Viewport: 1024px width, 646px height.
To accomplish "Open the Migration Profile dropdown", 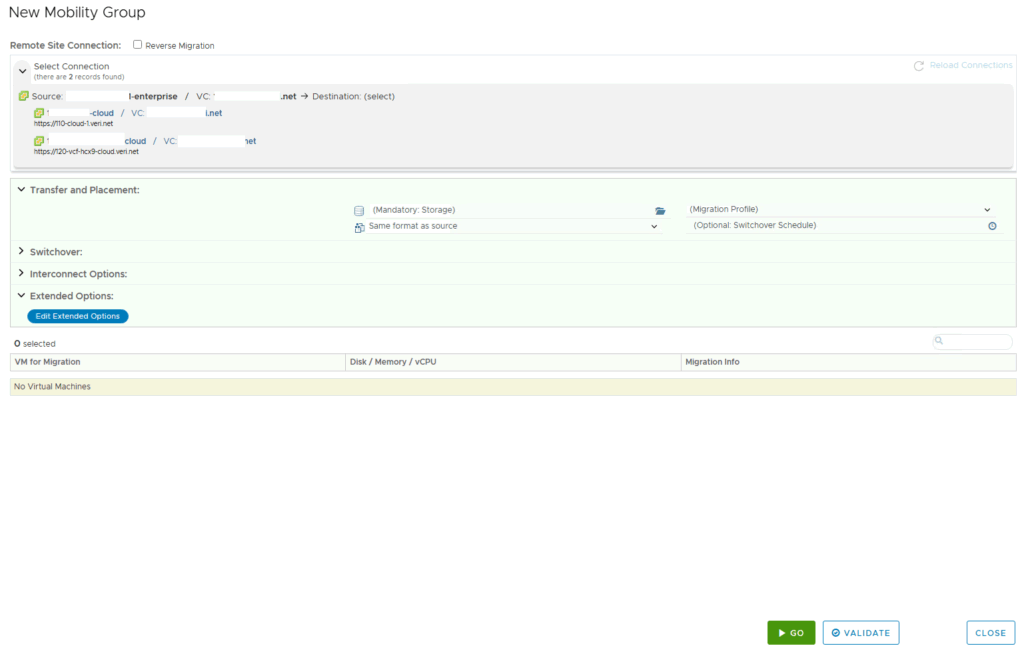I will 840,210.
